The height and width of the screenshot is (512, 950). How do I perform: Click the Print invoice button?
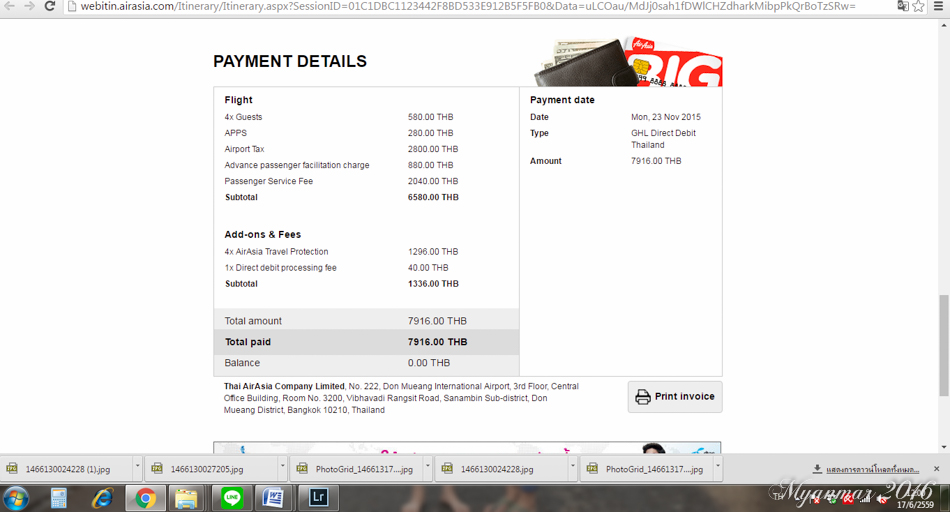tap(675, 397)
